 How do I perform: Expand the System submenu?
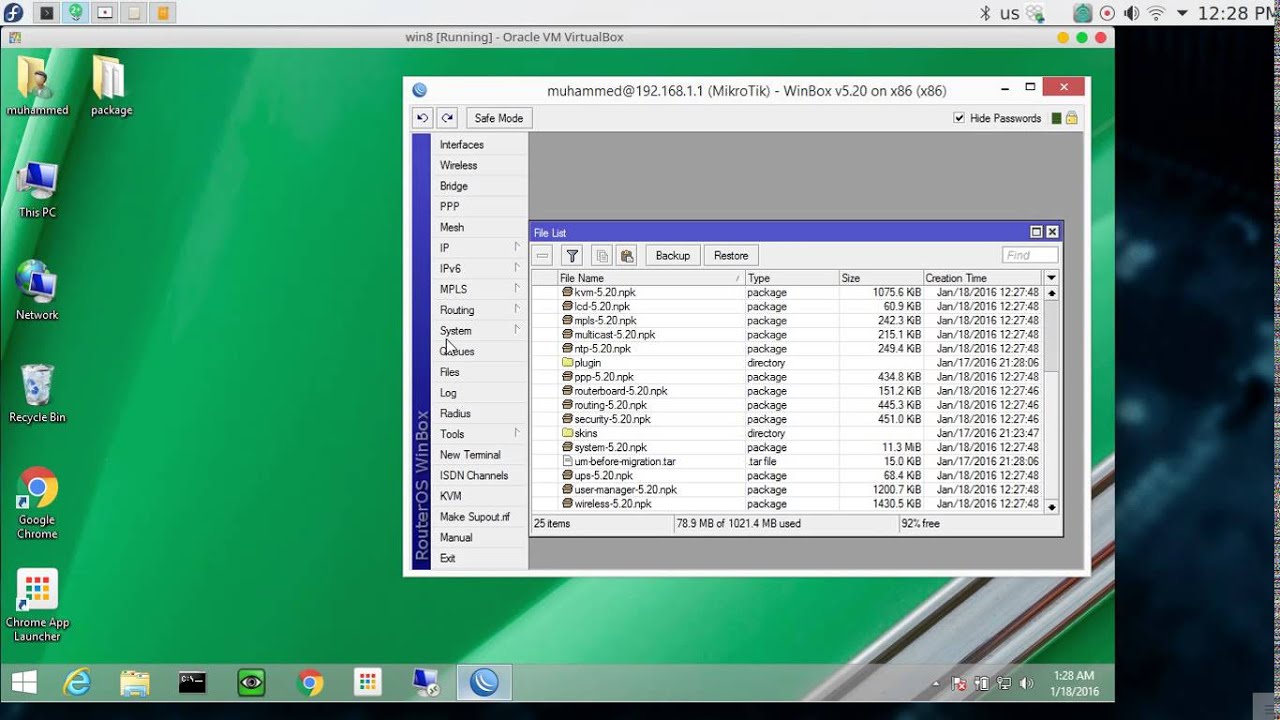[517, 330]
